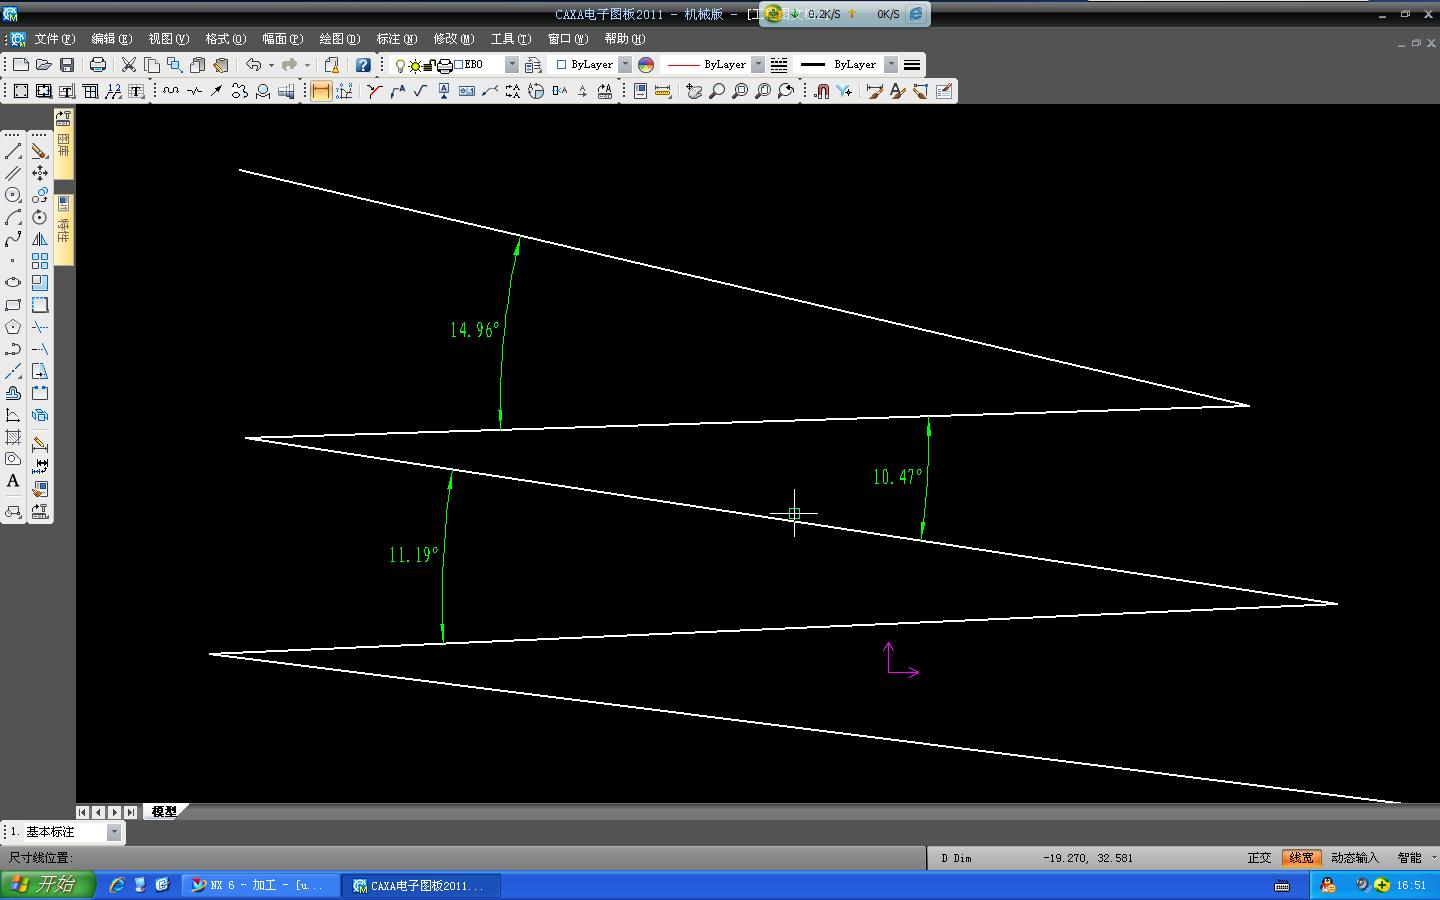Toggle 动态输入 (dynamic input) mode
1440x900 pixels.
tap(1354, 858)
